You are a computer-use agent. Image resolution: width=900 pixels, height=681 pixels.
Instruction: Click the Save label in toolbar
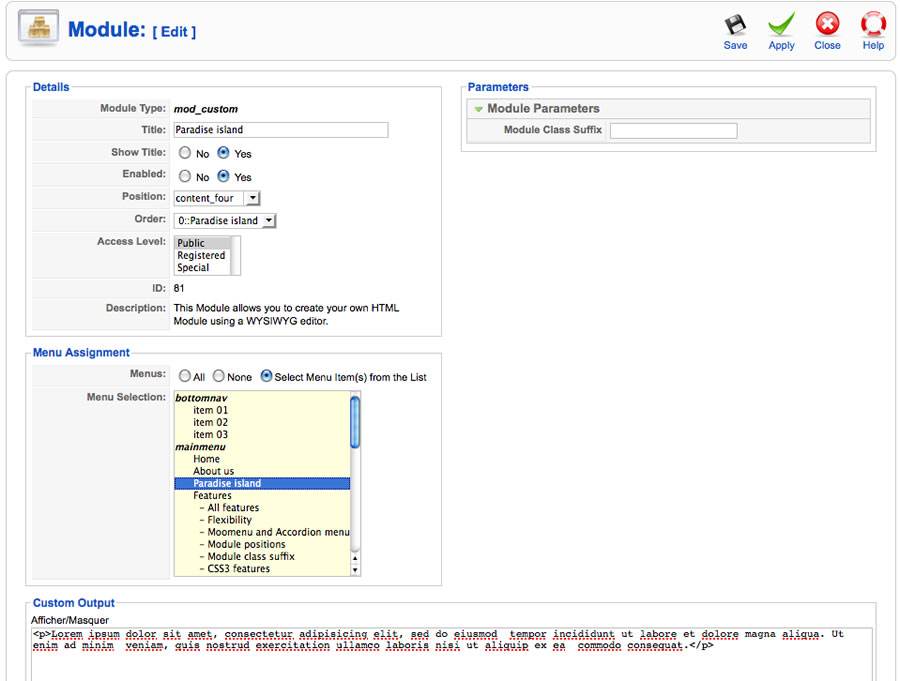(x=735, y=45)
